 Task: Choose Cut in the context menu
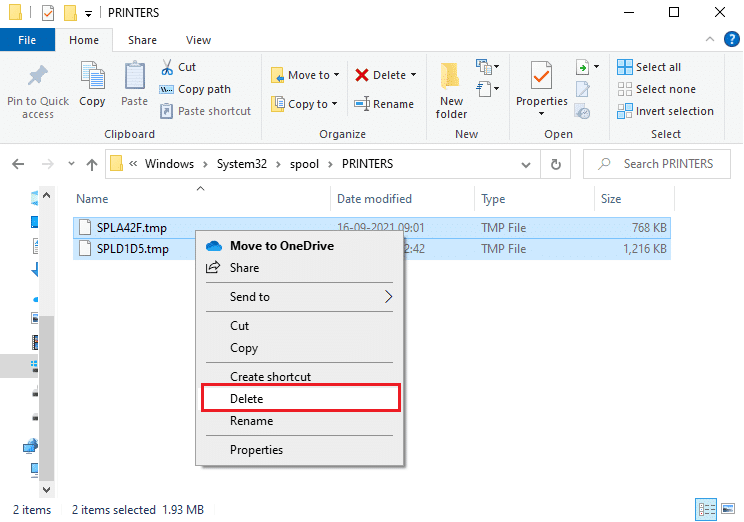point(299,326)
